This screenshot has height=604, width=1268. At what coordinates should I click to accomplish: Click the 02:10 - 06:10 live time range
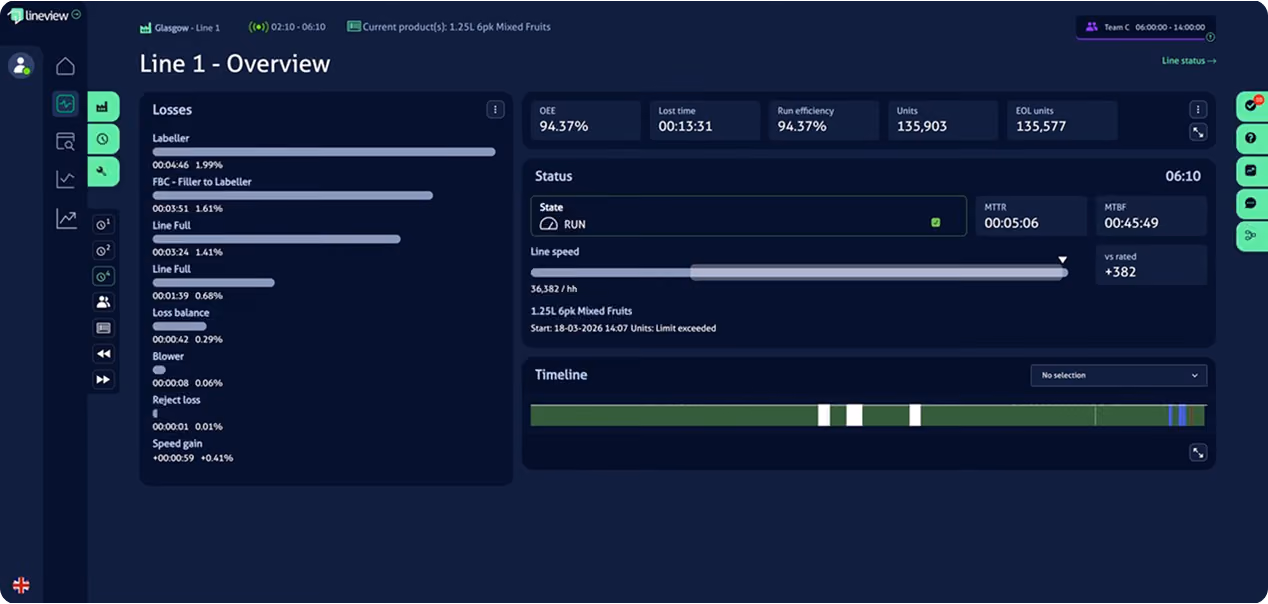pos(287,27)
